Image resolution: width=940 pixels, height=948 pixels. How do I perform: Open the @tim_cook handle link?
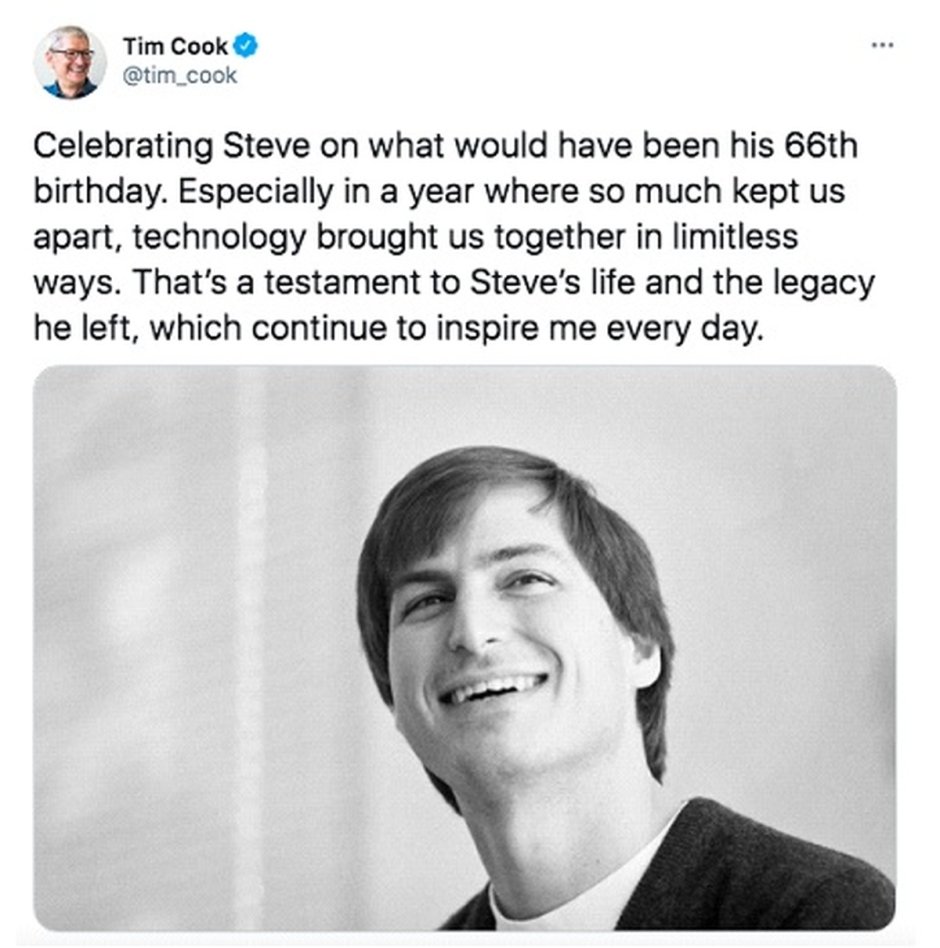coord(180,76)
